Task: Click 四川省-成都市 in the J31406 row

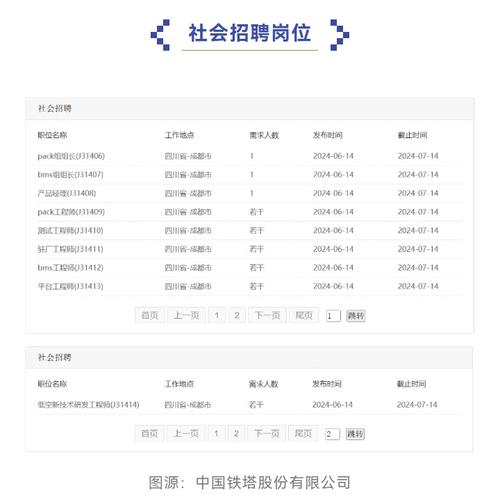Action: click(188, 156)
